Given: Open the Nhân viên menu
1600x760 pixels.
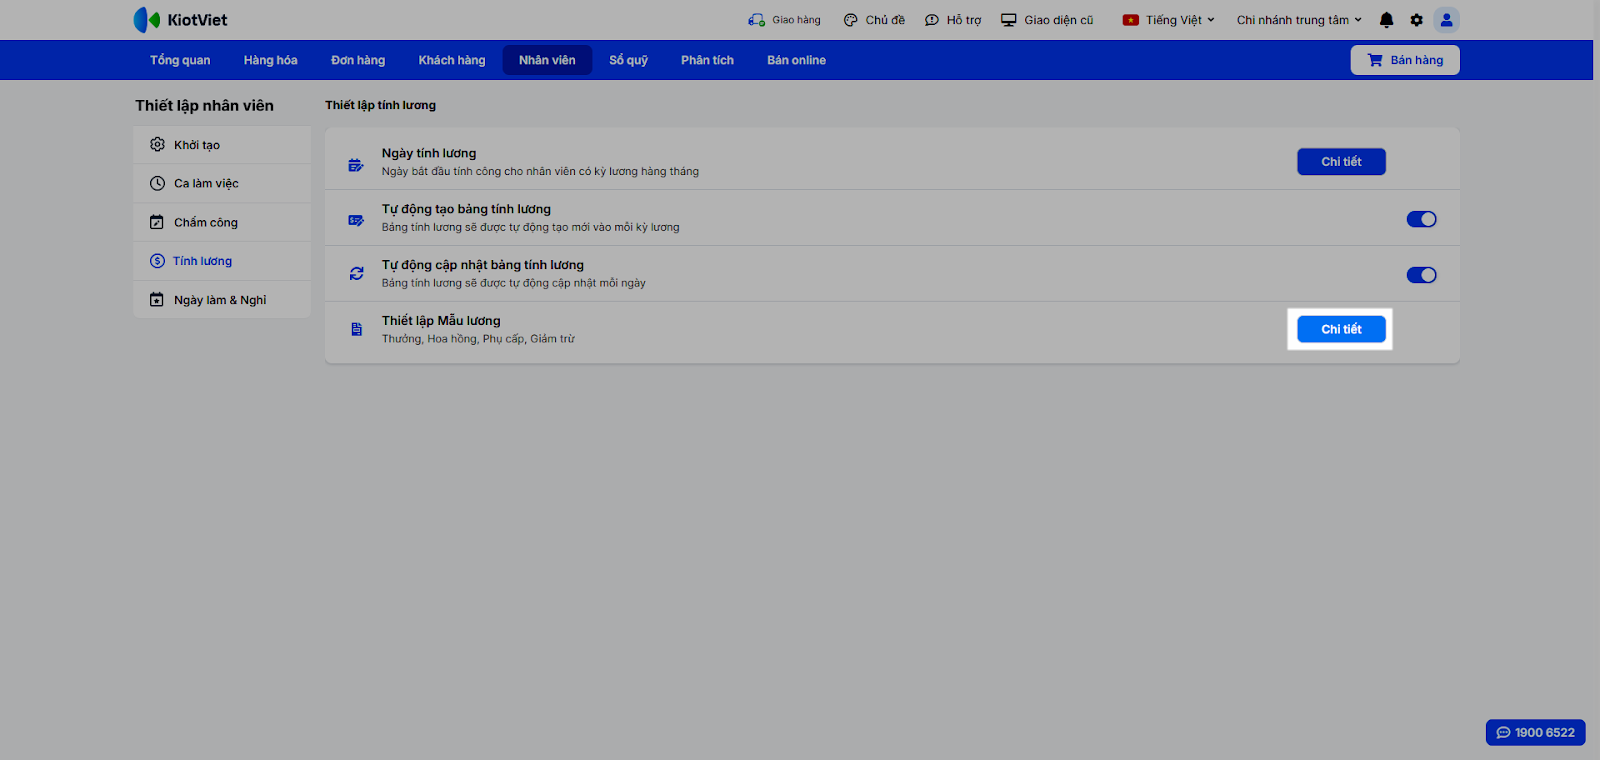Looking at the screenshot, I should (547, 60).
